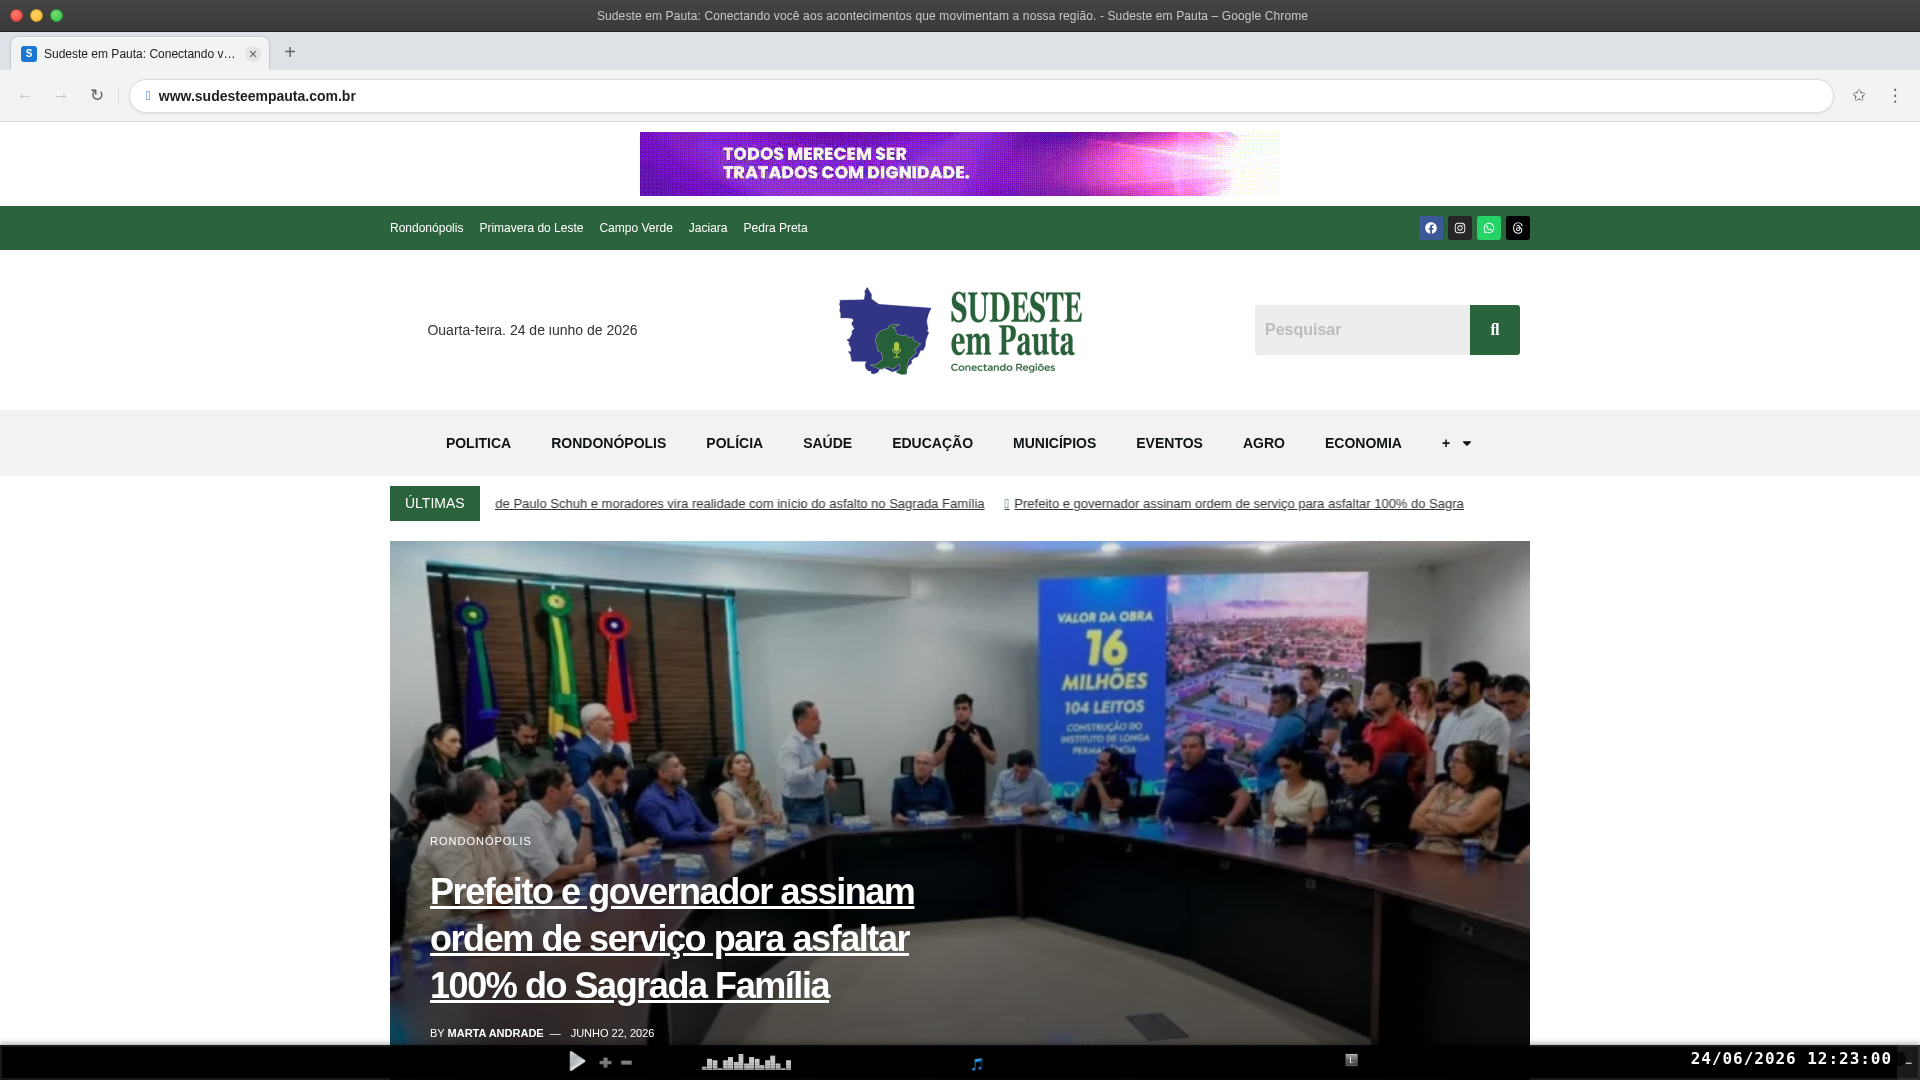This screenshot has height=1080, width=1920.
Task: Go forward to the next page
Action: 61,96
